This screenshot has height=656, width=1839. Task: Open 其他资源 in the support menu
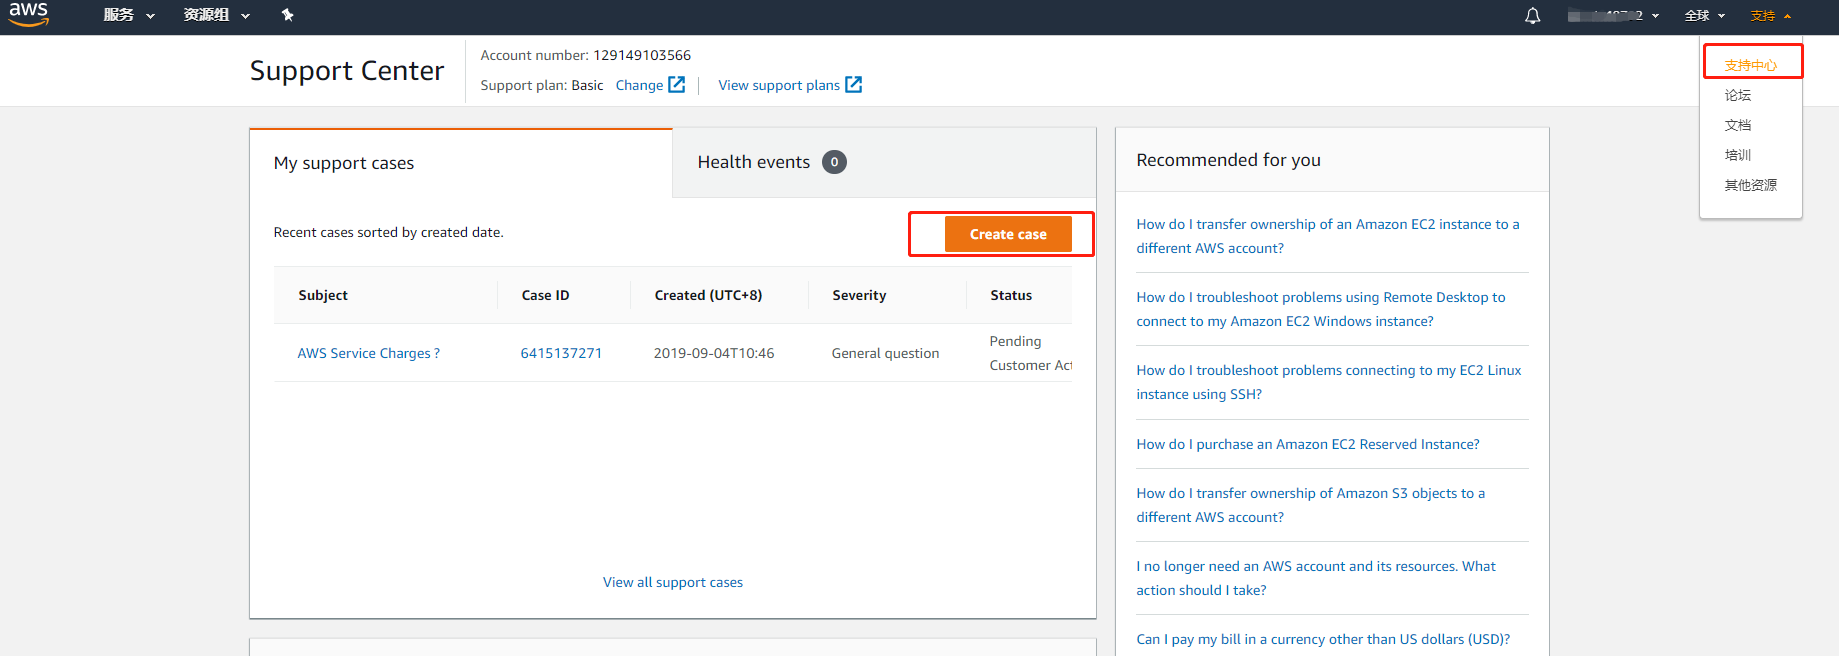click(1750, 185)
